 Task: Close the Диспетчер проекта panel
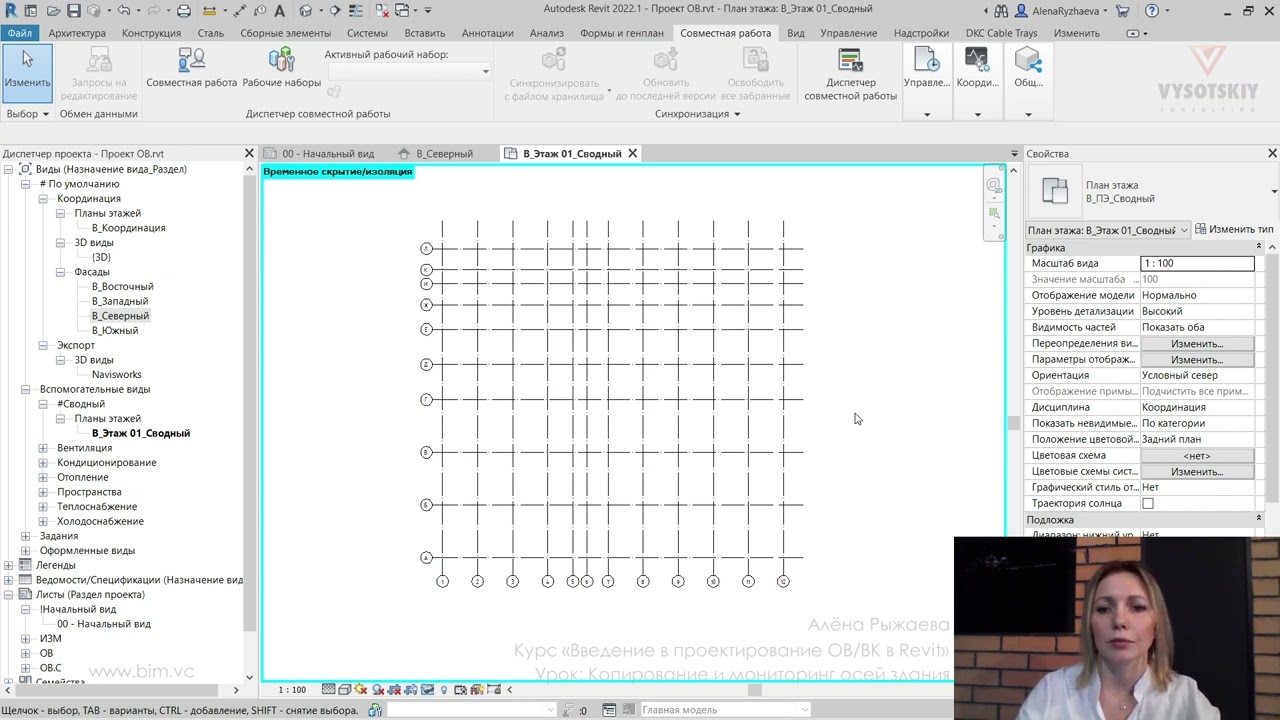pos(249,154)
